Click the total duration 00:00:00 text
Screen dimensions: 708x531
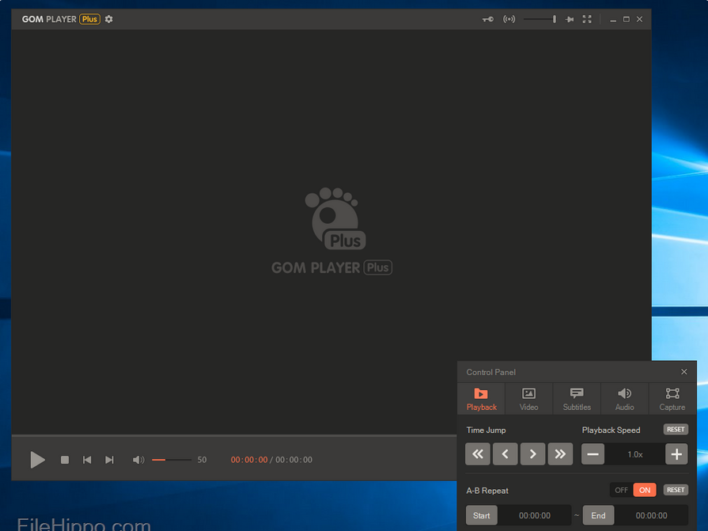(294, 460)
